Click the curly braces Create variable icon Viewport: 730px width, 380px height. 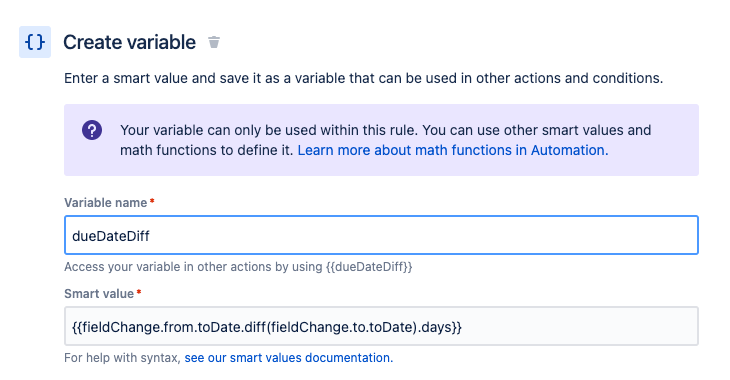coord(35,42)
